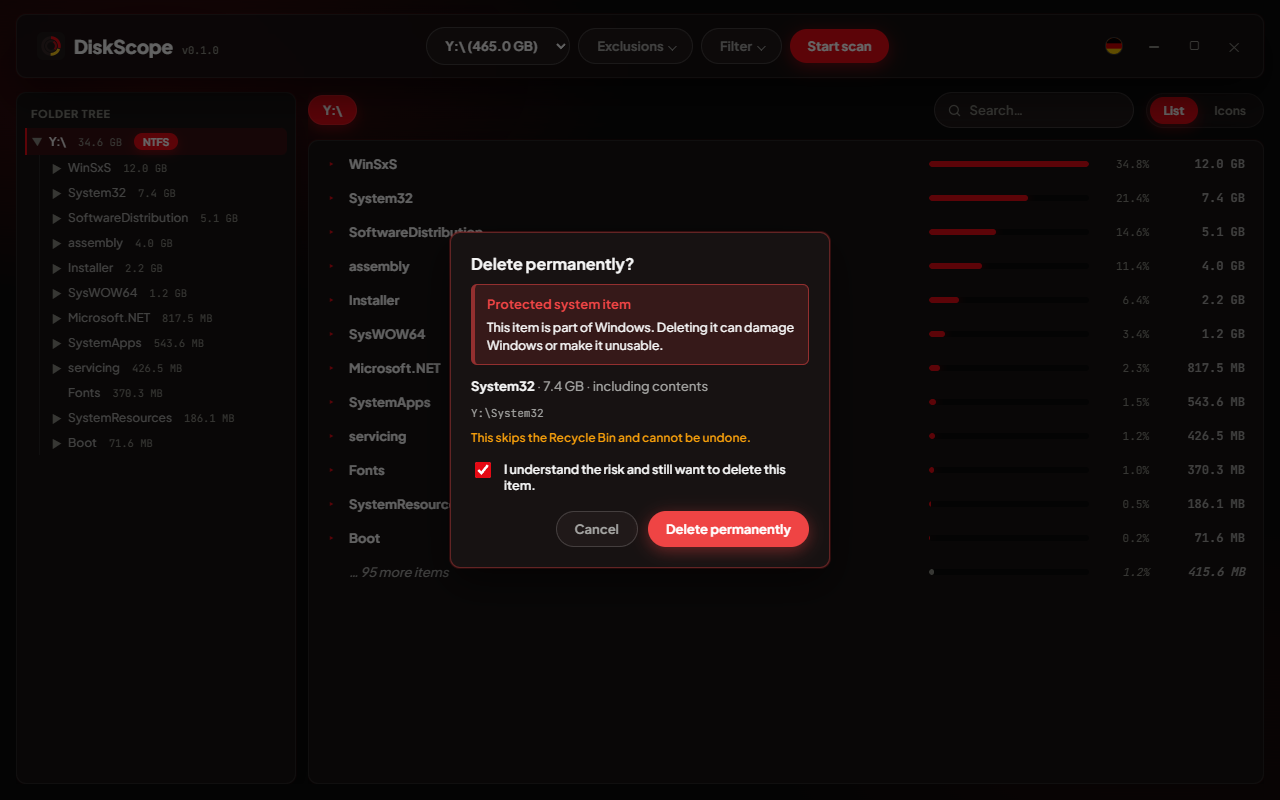This screenshot has height=800, width=1280.
Task: Click System32 usage bar at 21.4%
Action: (1009, 198)
